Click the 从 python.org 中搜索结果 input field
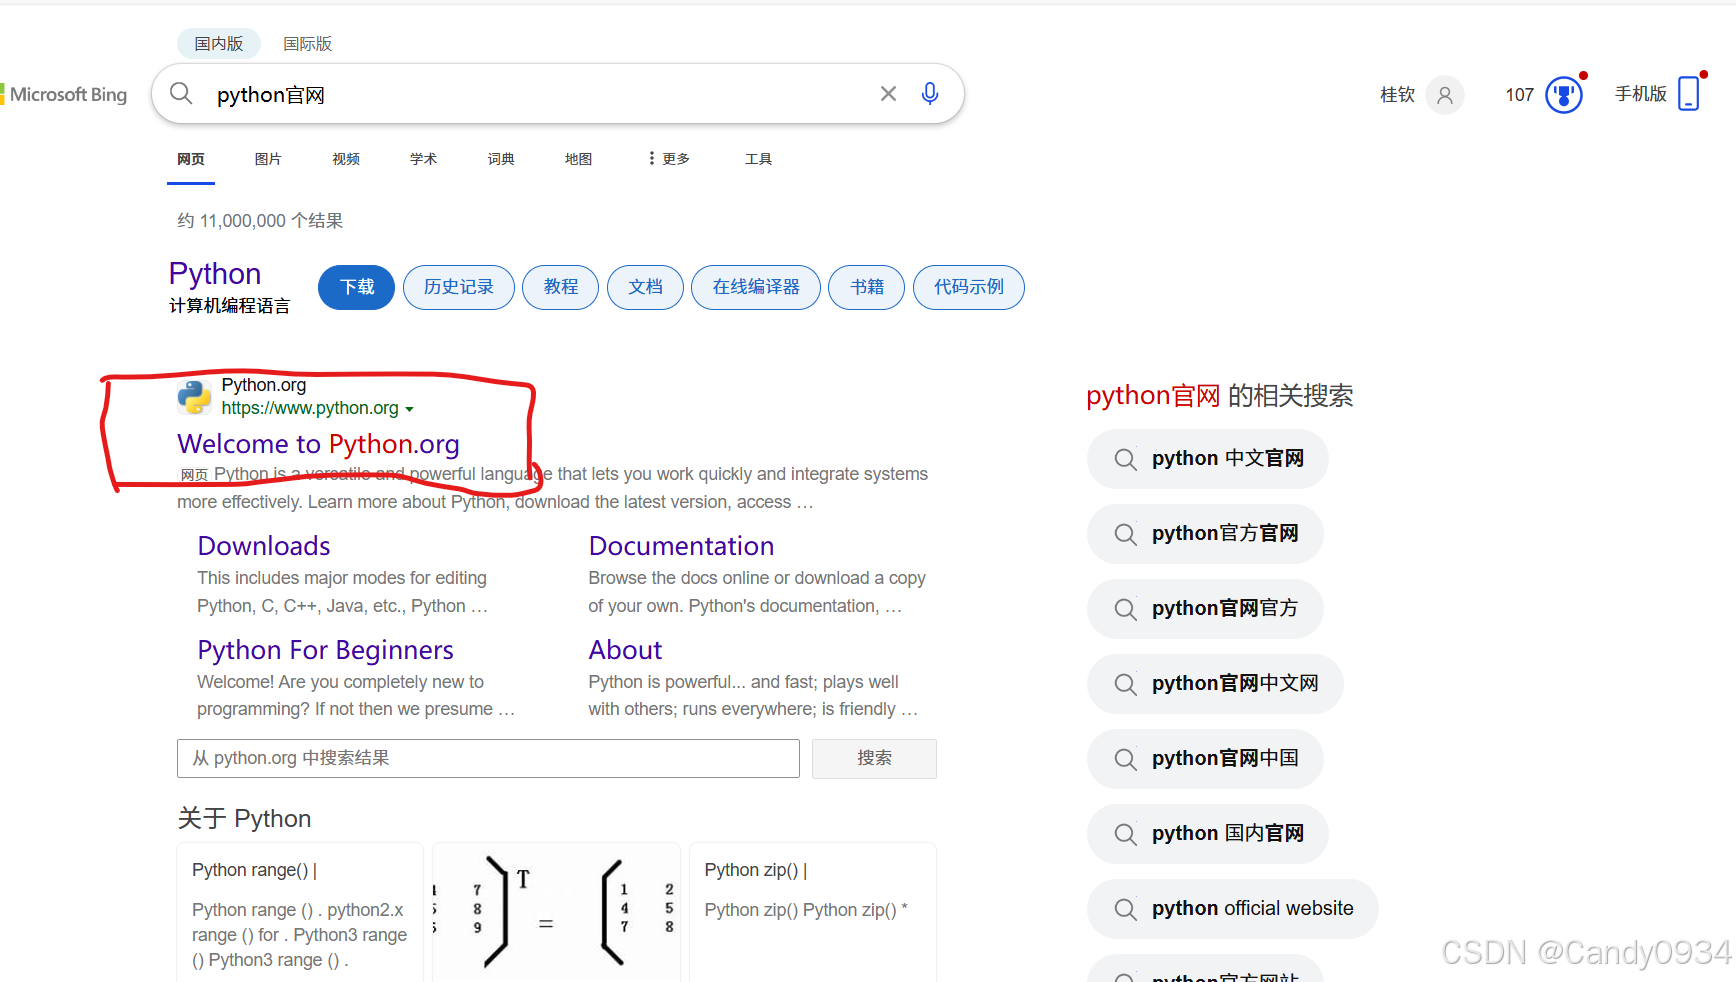The width and height of the screenshot is (1736, 982). (x=488, y=758)
